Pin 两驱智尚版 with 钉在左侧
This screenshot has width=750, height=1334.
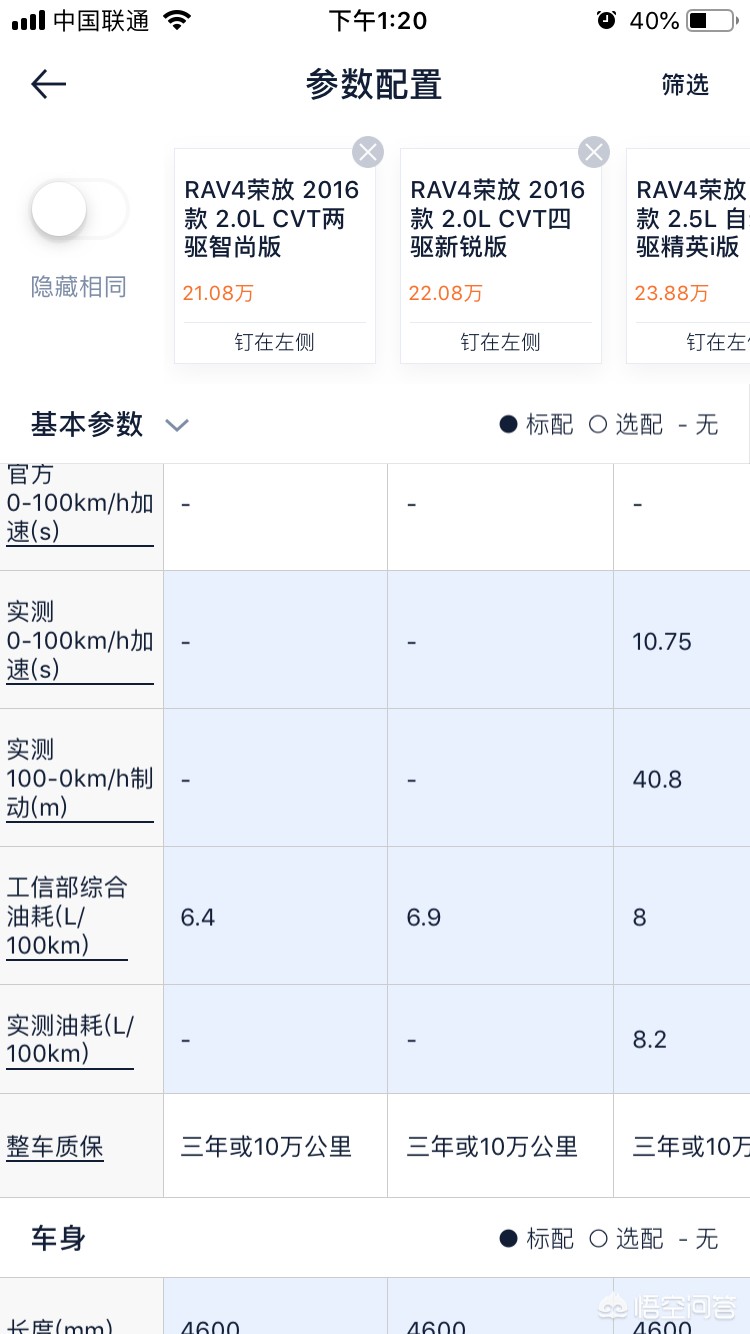(275, 342)
